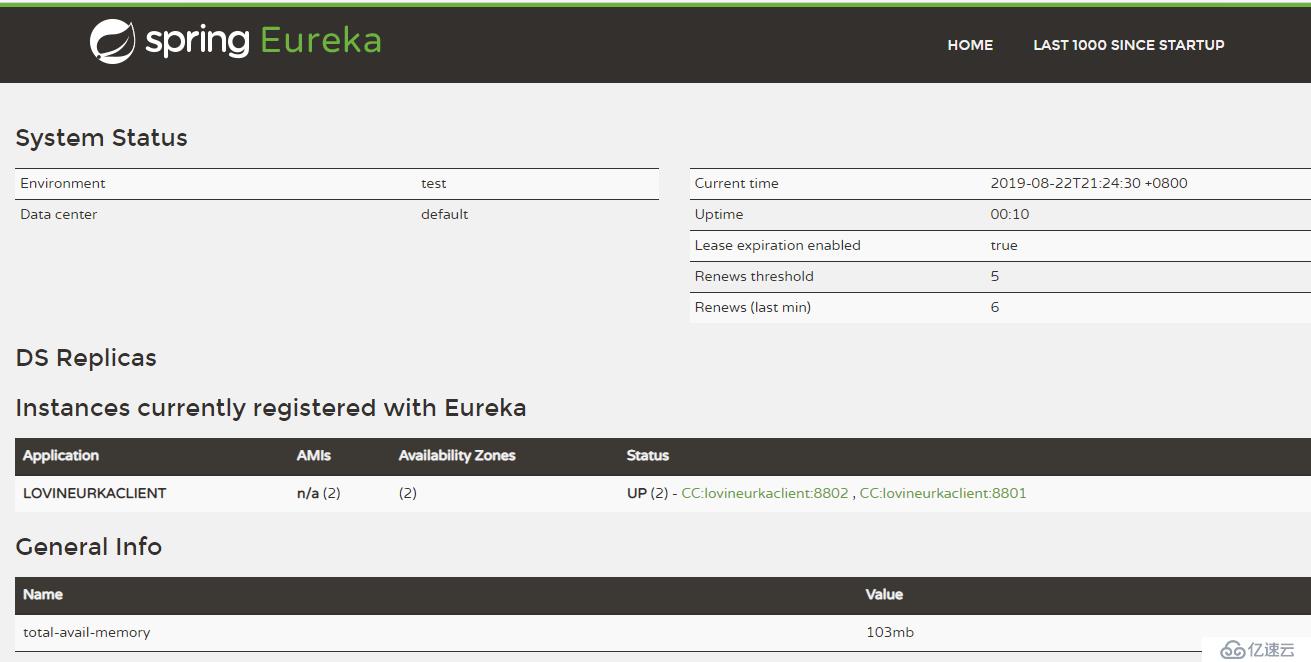The height and width of the screenshot is (662, 1311).
Task: Click the Application column header
Action: (61, 456)
